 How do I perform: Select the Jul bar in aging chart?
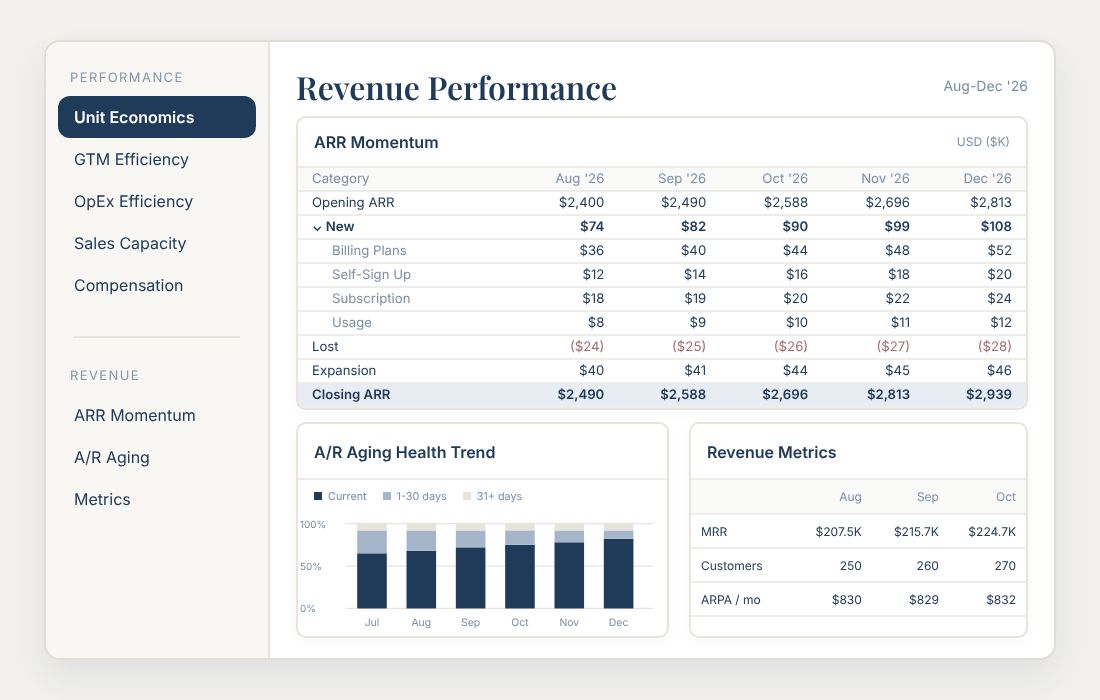pyautogui.click(x=372, y=566)
